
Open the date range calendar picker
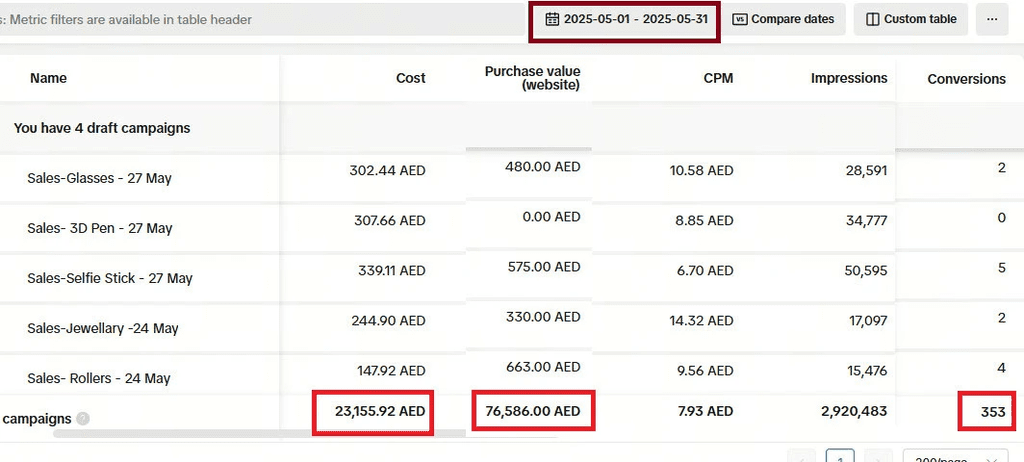pyautogui.click(x=624, y=19)
